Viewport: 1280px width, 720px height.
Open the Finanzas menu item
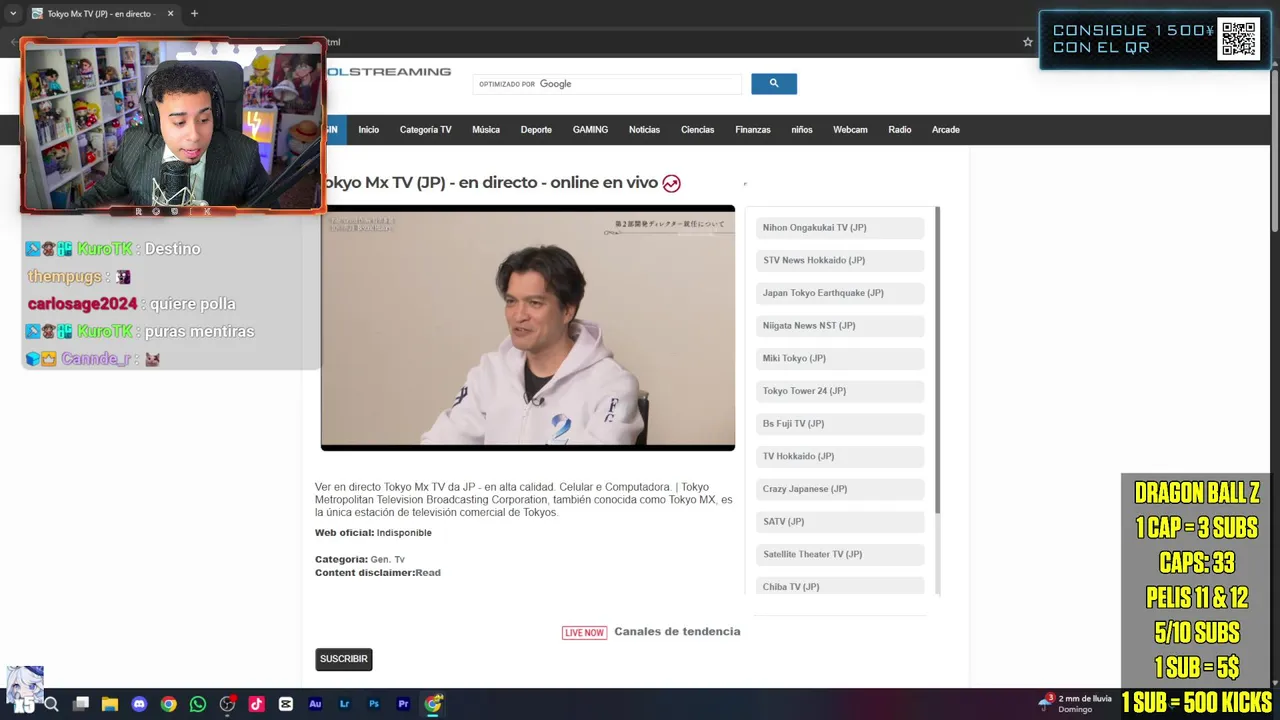[753, 130]
